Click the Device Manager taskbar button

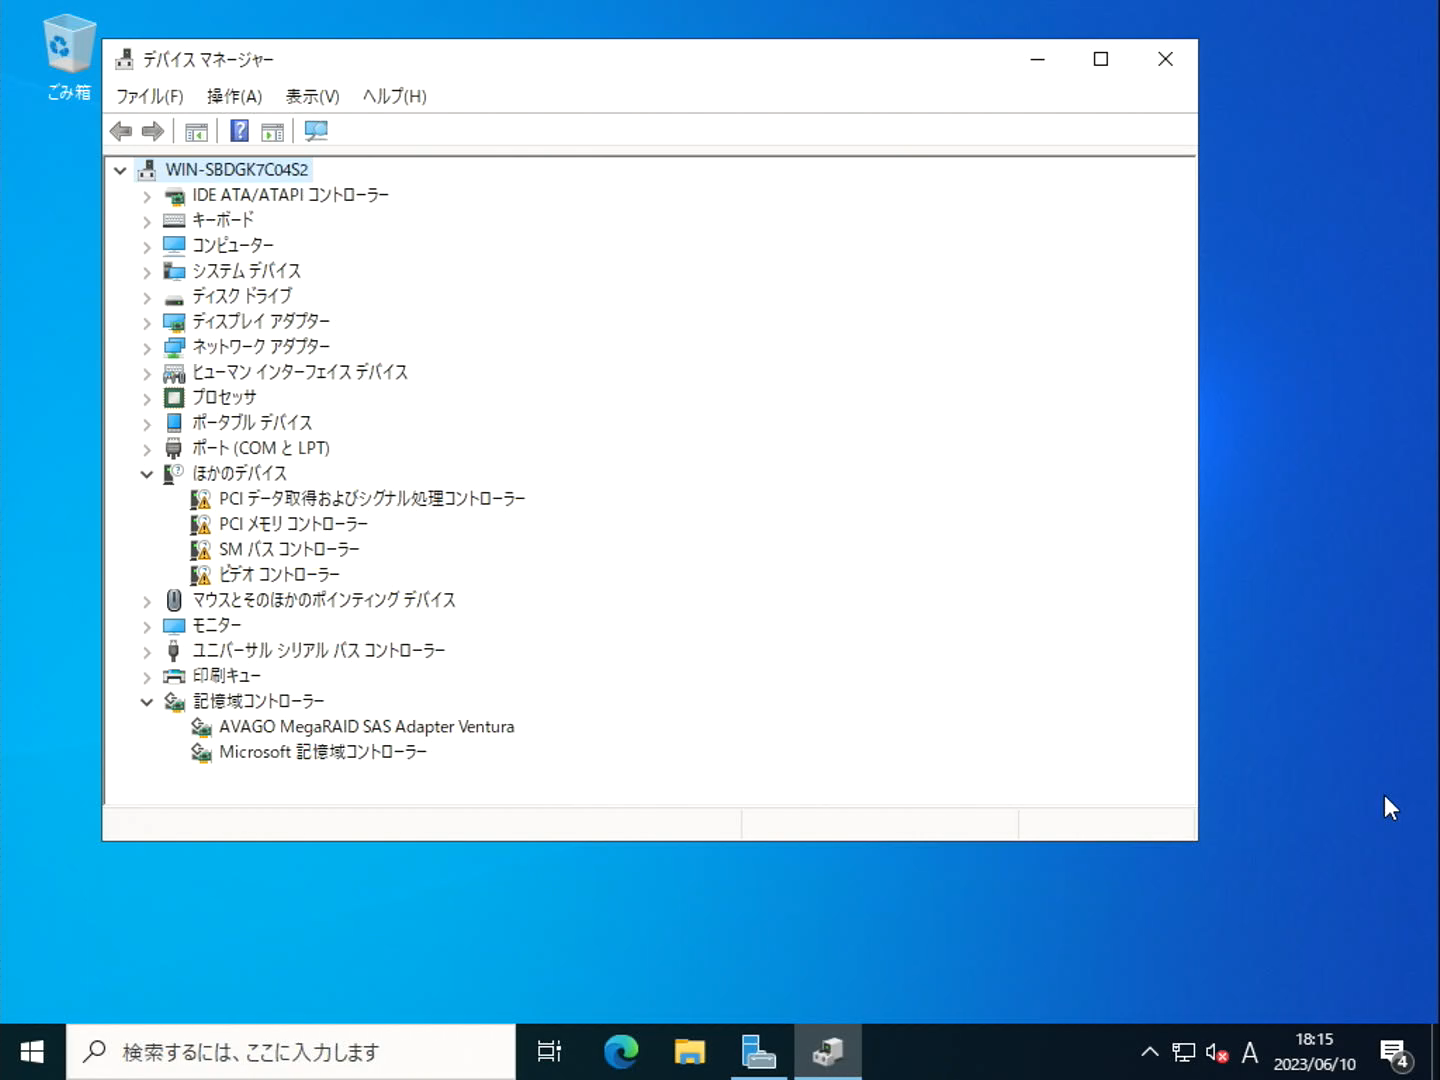pos(828,1052)
